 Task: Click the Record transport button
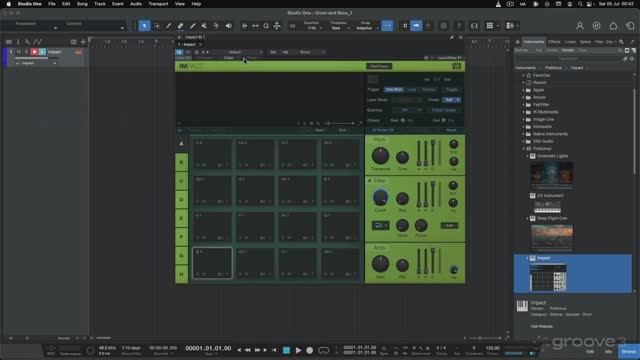click(x=310, y=350)
